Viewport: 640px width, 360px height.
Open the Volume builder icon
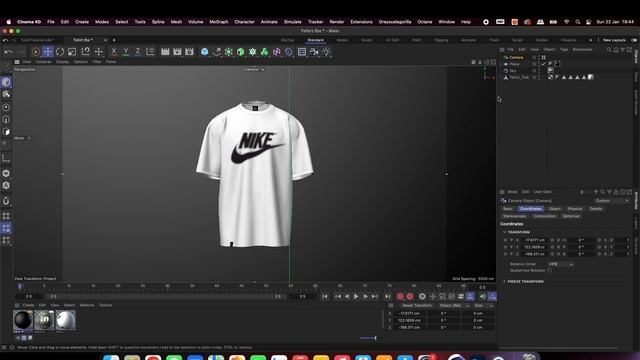pyautogui.click(x=264, y=52)
